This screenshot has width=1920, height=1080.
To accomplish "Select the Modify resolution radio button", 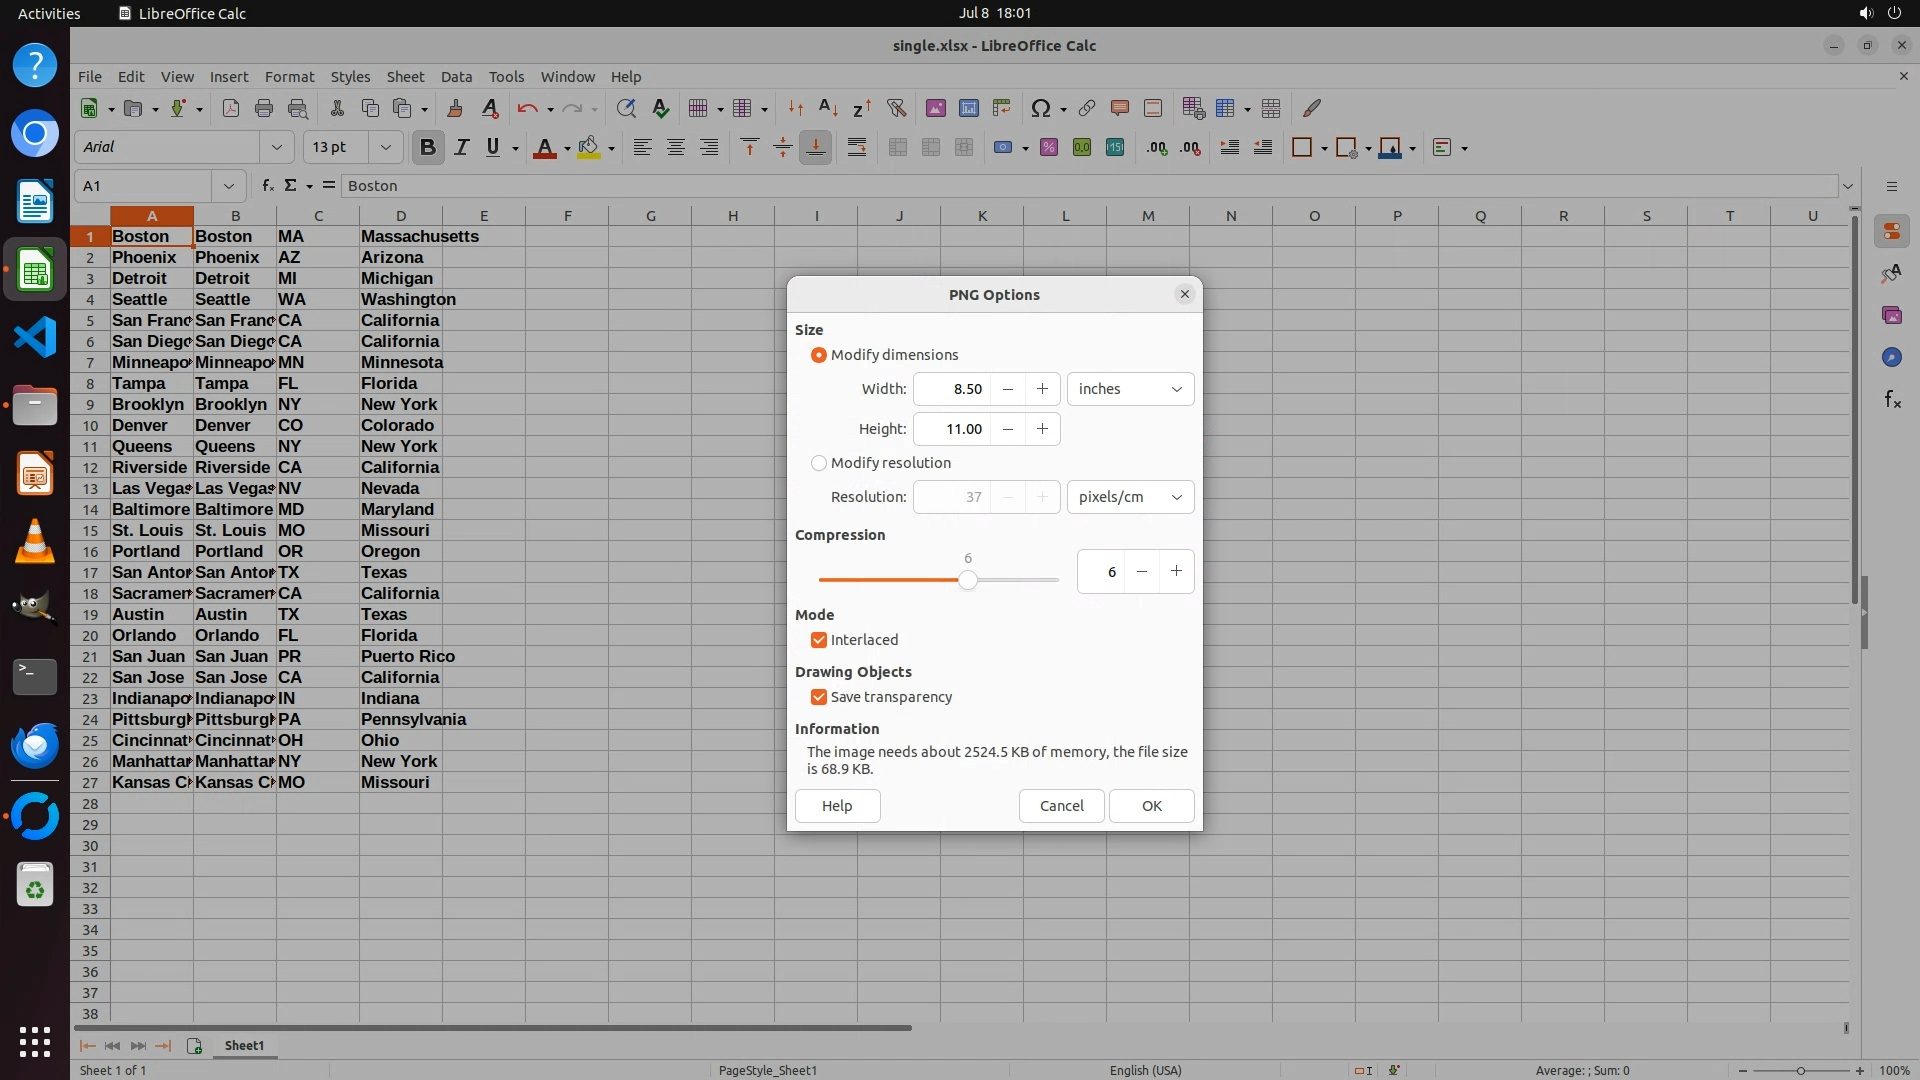I will coord(819,463).
